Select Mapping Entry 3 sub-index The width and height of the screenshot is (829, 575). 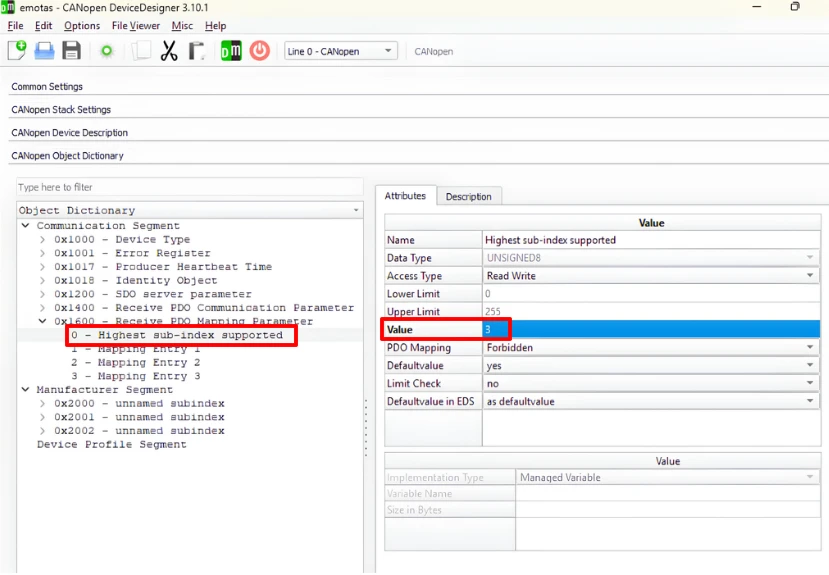click(136, 376)
